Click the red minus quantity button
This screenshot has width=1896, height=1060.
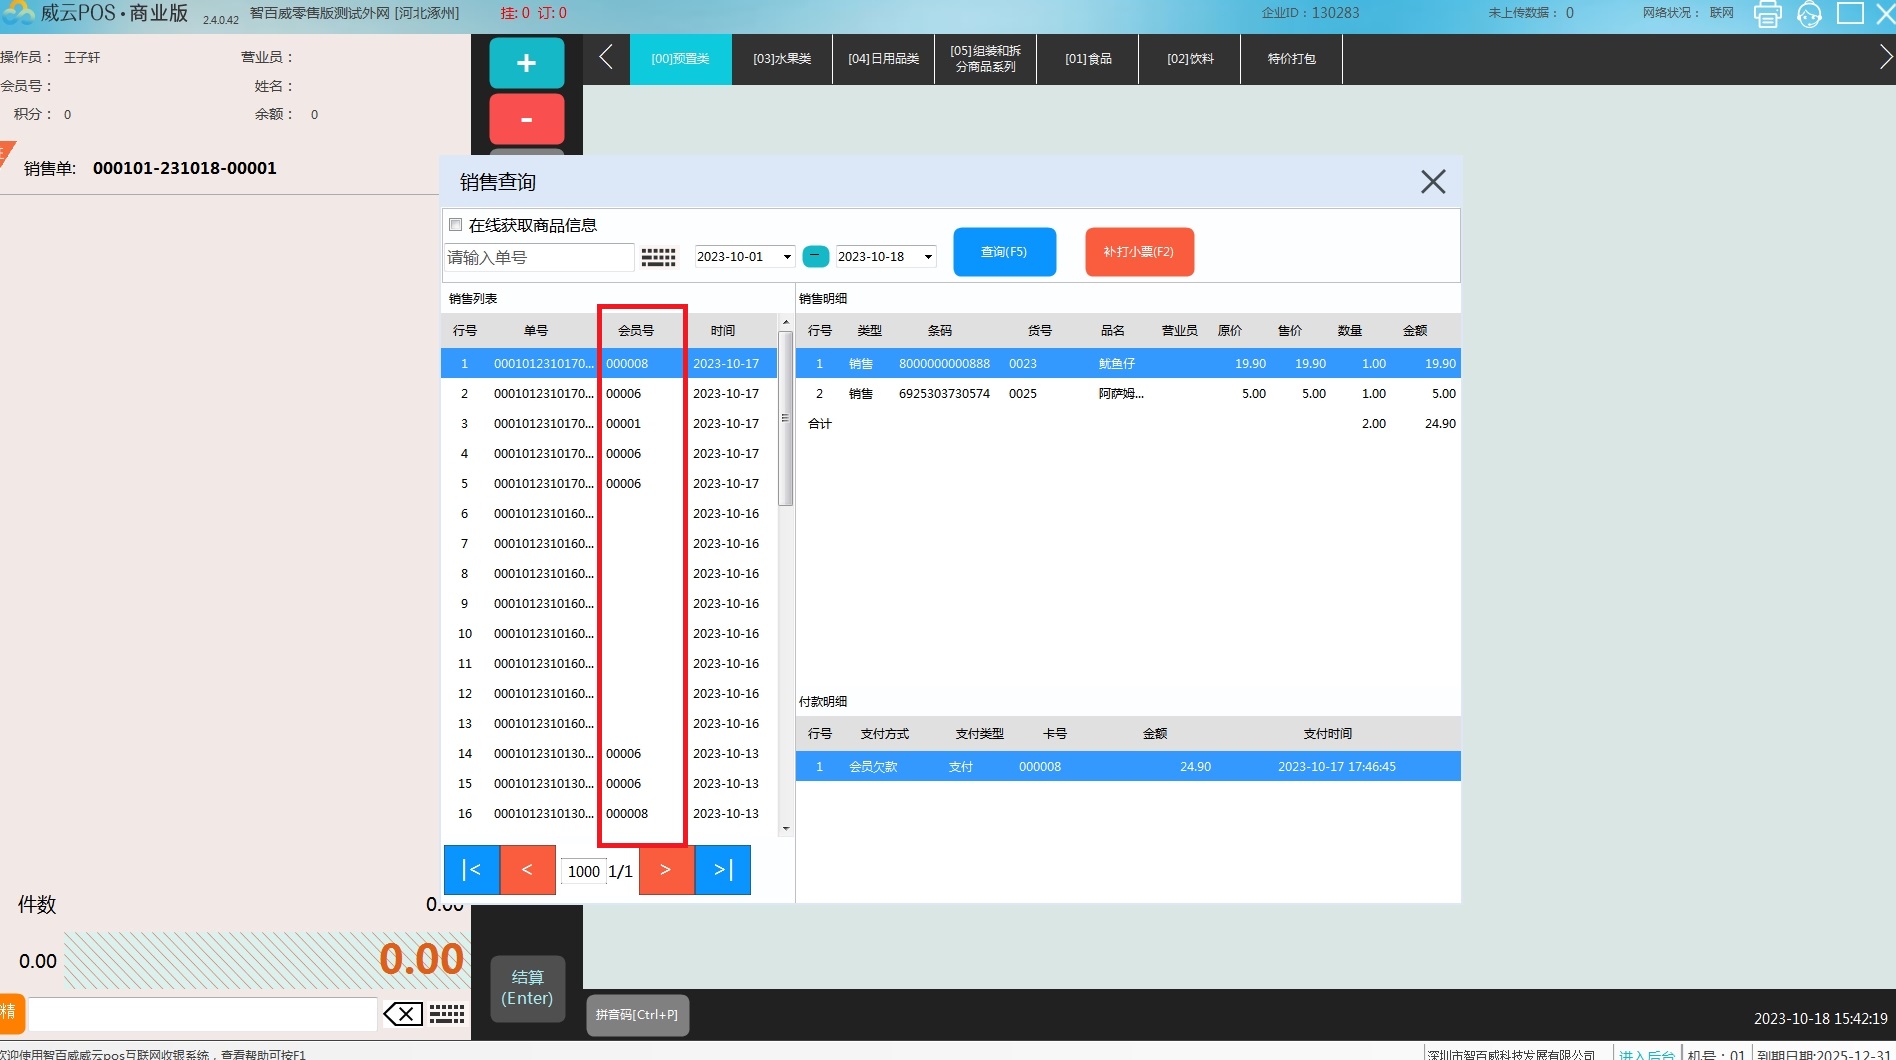(x=526, y=120)
